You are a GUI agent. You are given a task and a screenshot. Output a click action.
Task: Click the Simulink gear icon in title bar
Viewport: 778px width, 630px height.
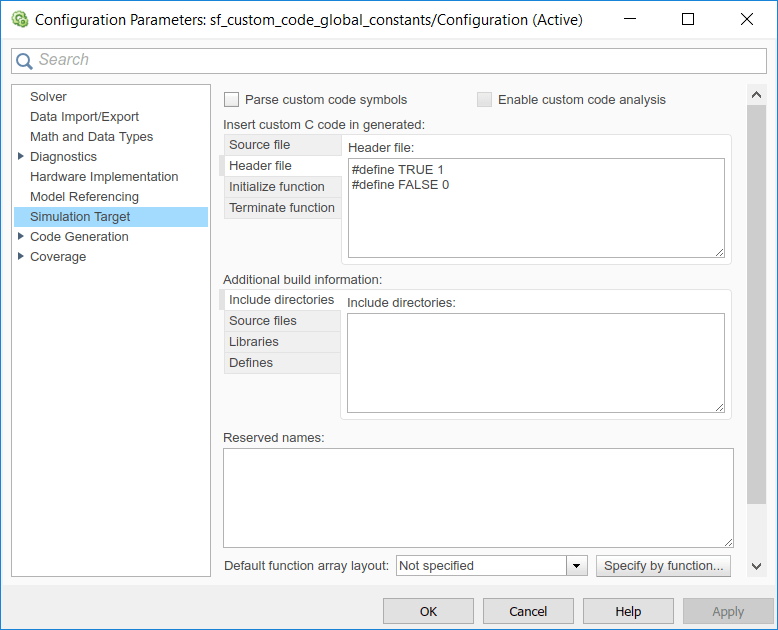point(20,19)
